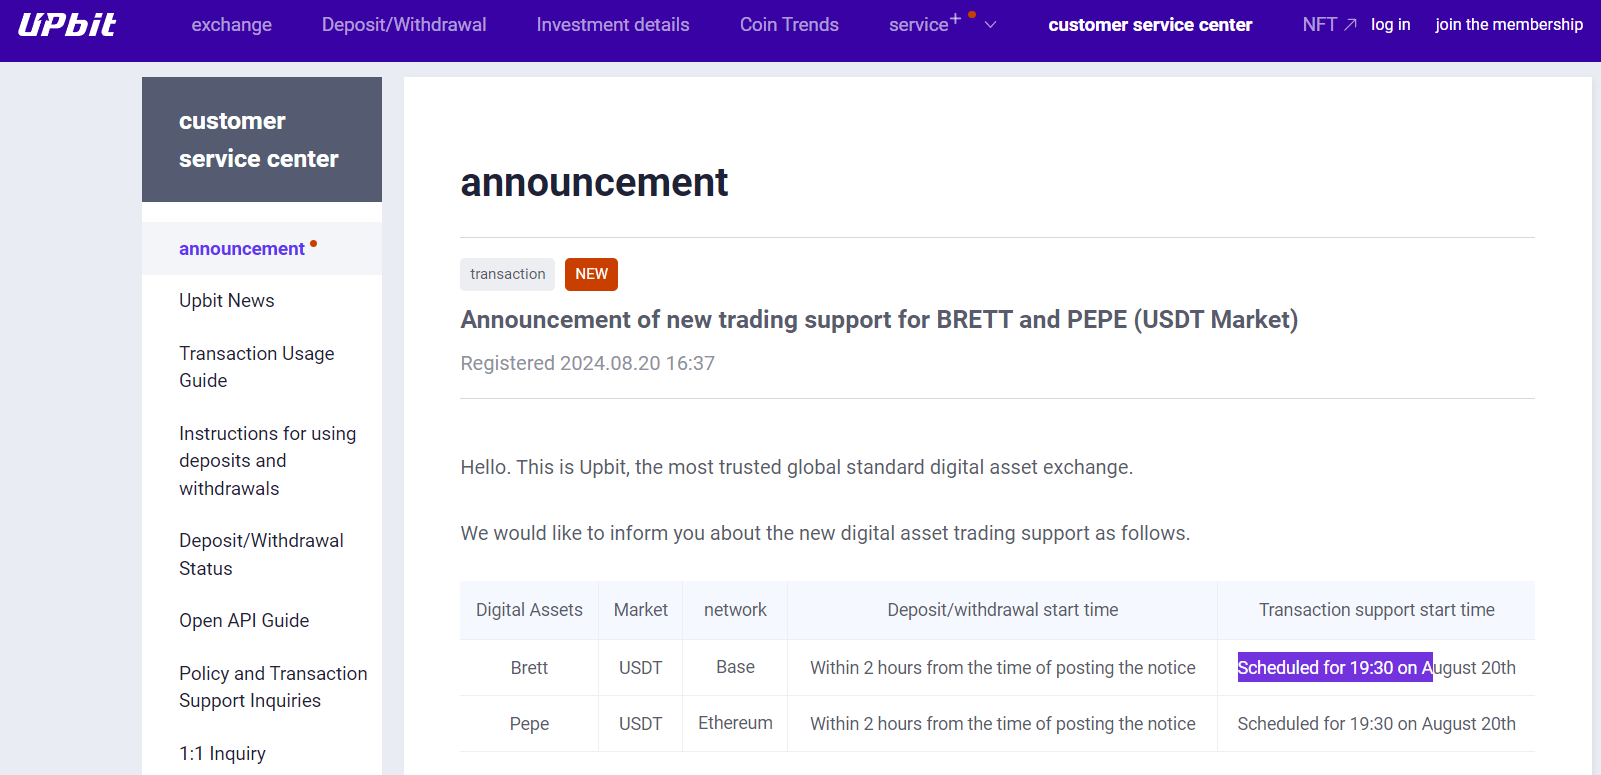1601x775 pixels.
Task: Open the NFT link
Action: tap(1320, 25)
